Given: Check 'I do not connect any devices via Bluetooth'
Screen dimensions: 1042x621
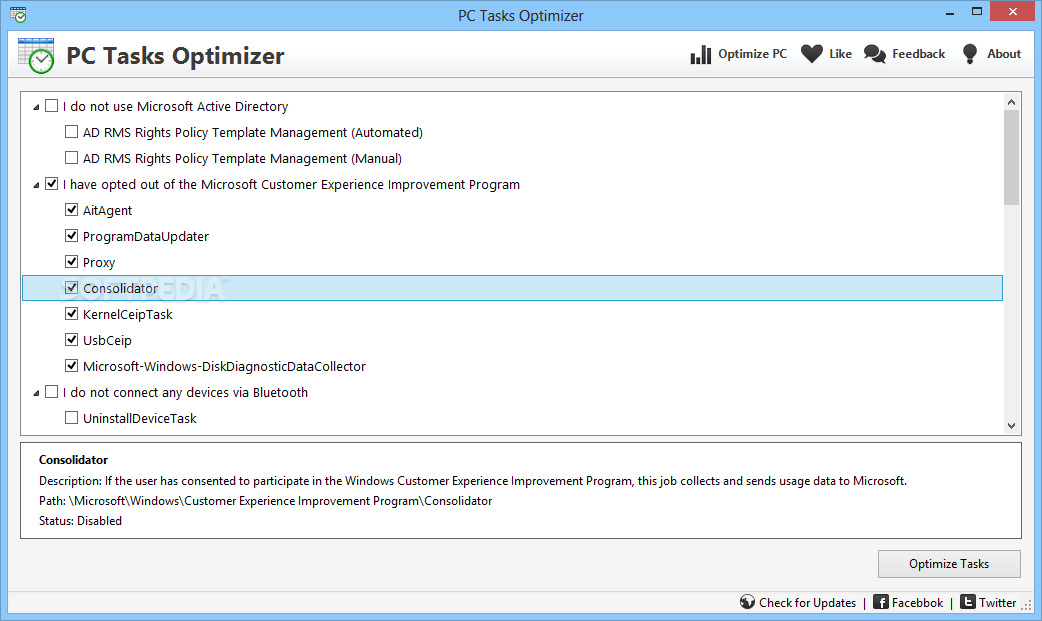Looking at the screenshot, I should coord(51,392).
